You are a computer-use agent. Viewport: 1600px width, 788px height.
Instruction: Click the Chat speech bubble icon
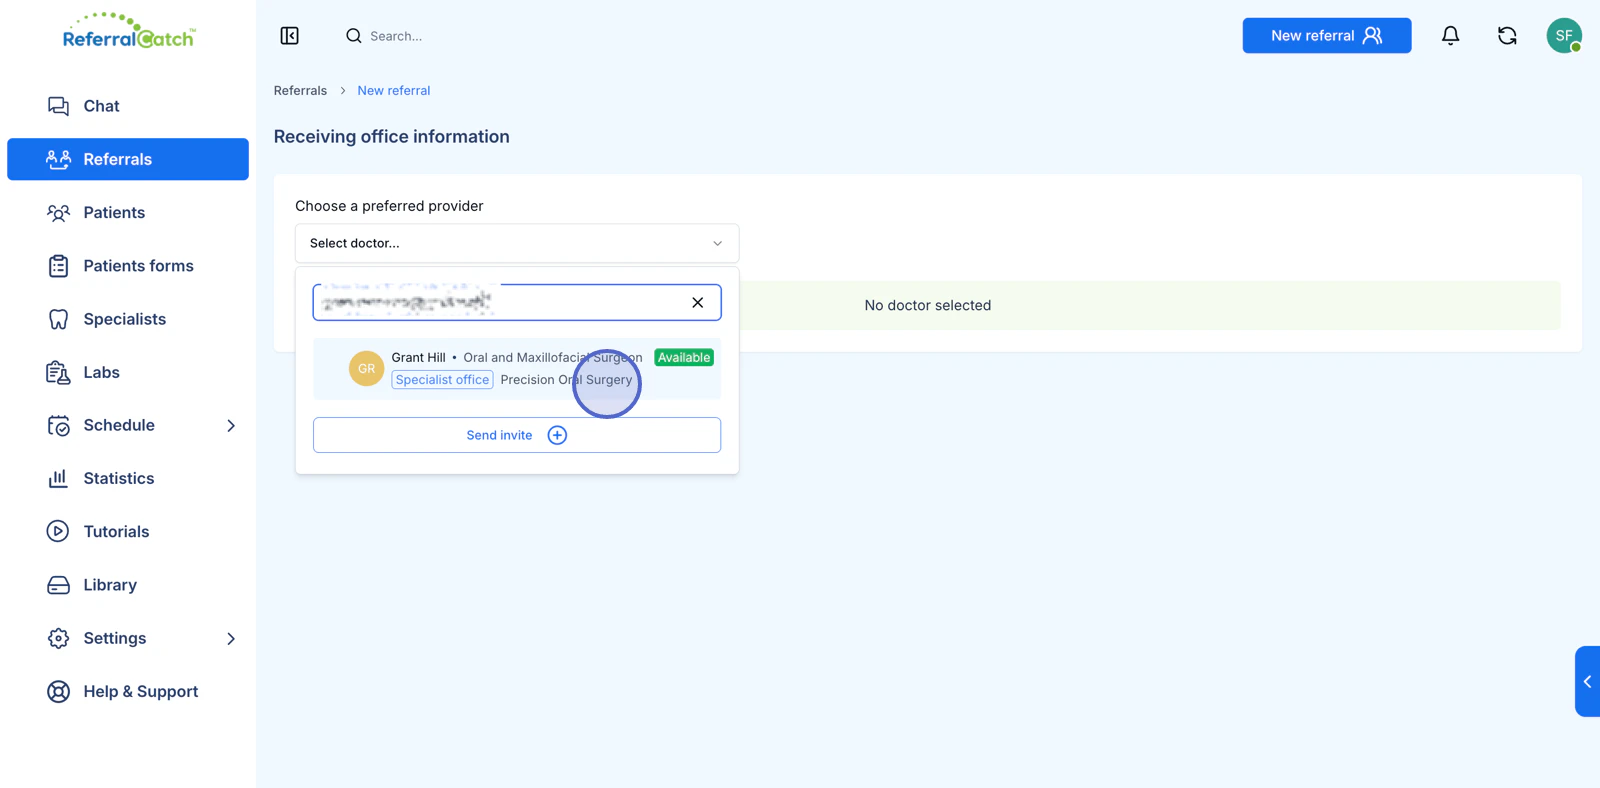58,106
